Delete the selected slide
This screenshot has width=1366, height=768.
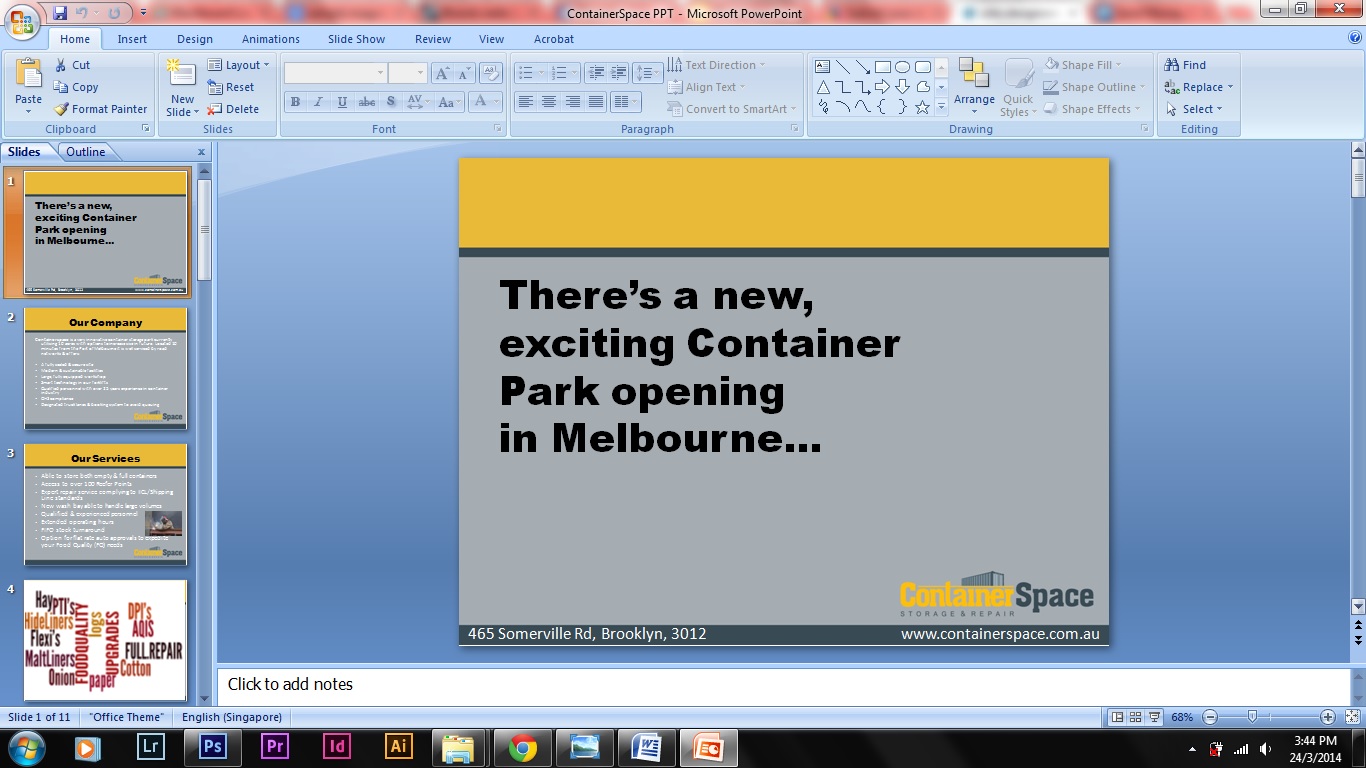coord(233,109)
